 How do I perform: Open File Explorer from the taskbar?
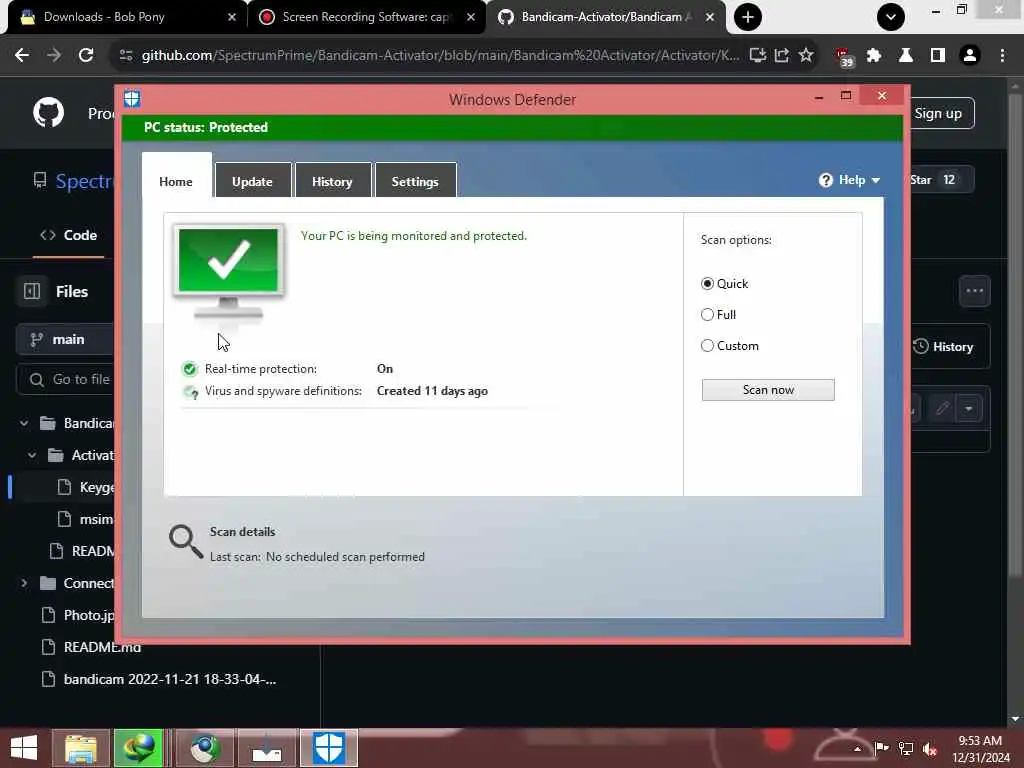[x=81, y=748]
